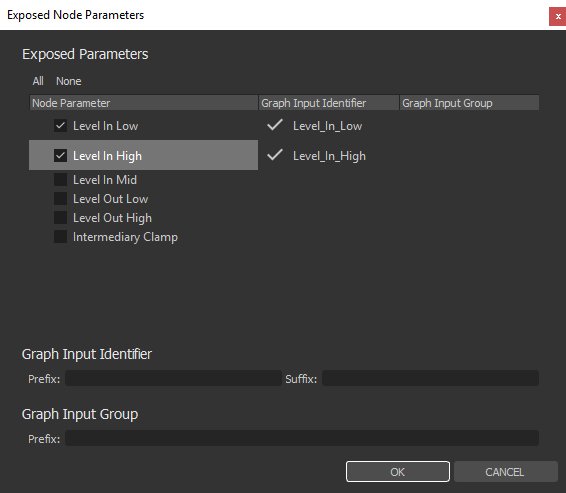Viewport: 566px width, 493px height.
Task: Click the checkmark icon beside Level_In_High
Action: [275, 155]
